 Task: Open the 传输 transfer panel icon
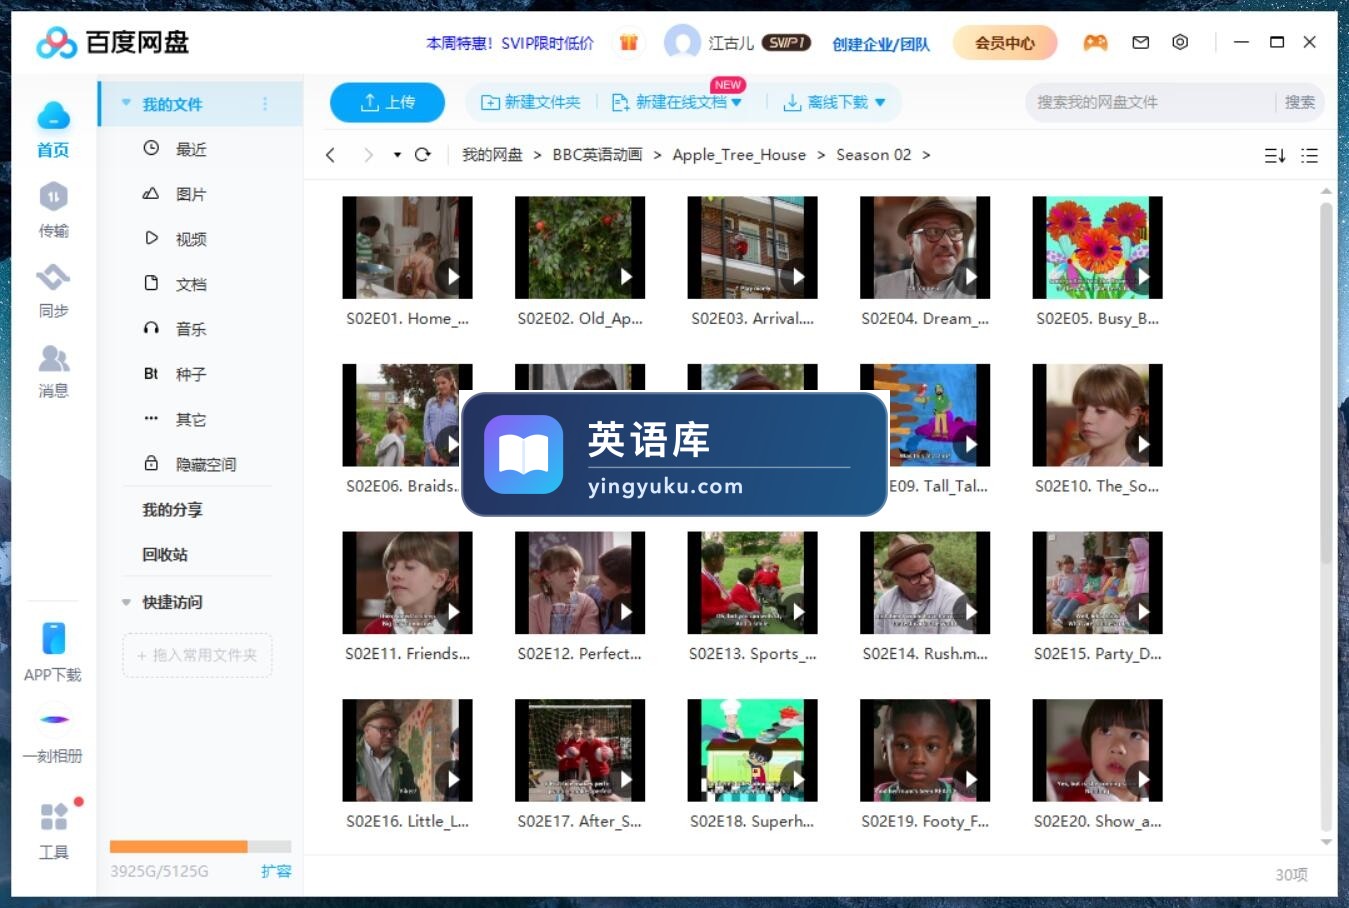click(x=53, y=197)
